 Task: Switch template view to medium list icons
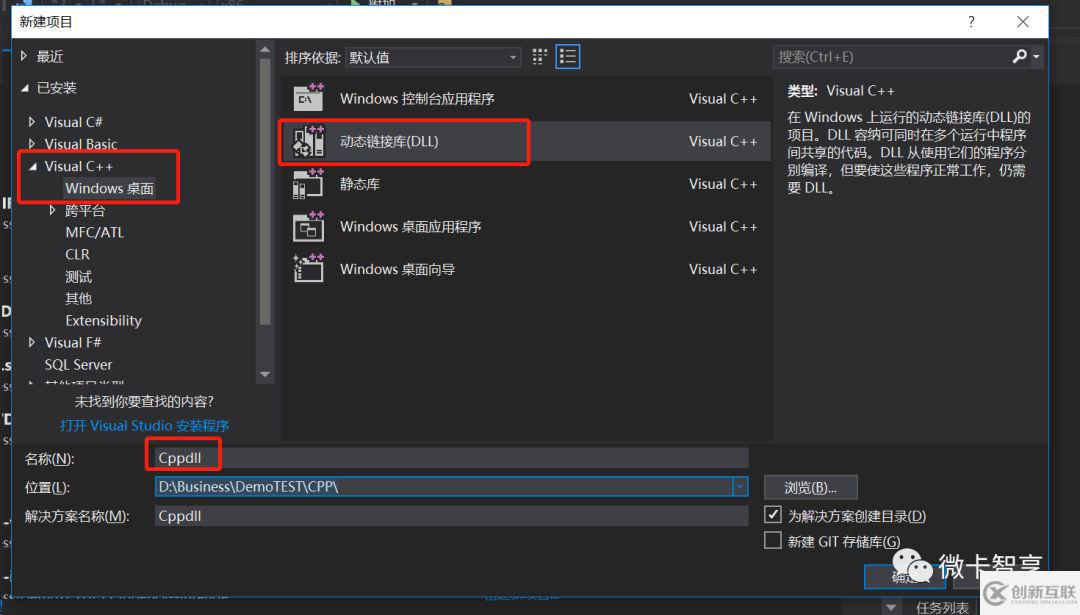[568, 56]
